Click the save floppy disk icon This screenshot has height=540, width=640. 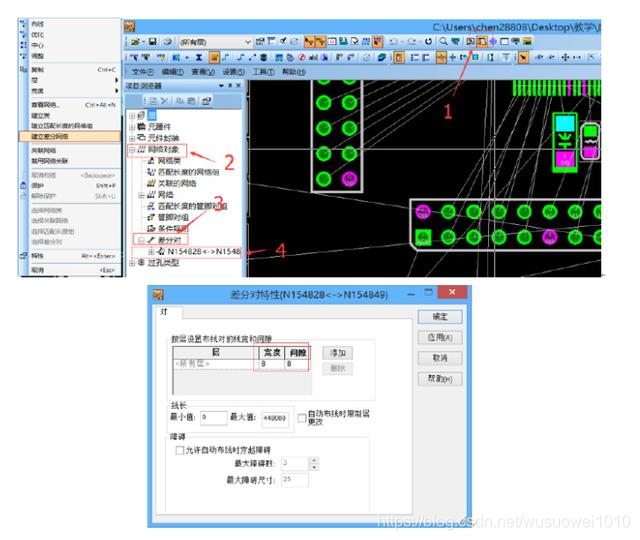(153, 42)
